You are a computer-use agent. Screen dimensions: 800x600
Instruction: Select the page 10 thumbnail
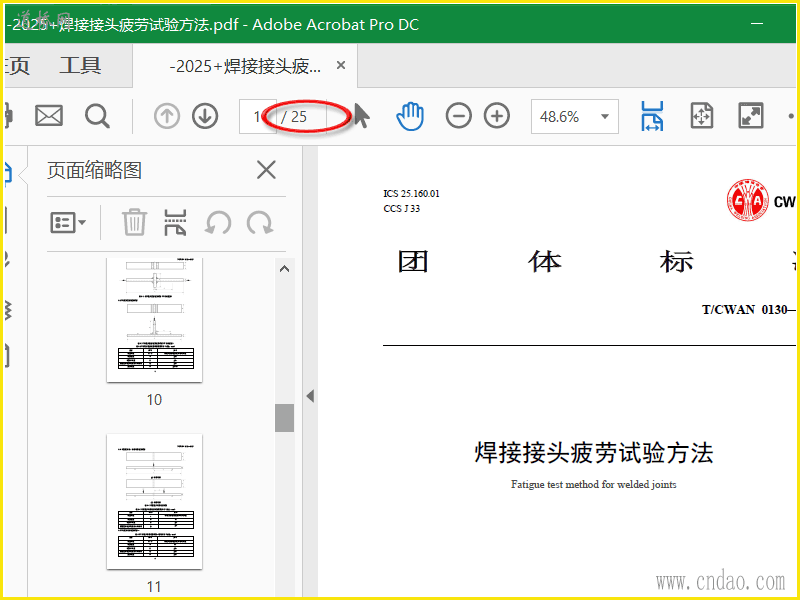pyautogui.click(x=154, y=320)
